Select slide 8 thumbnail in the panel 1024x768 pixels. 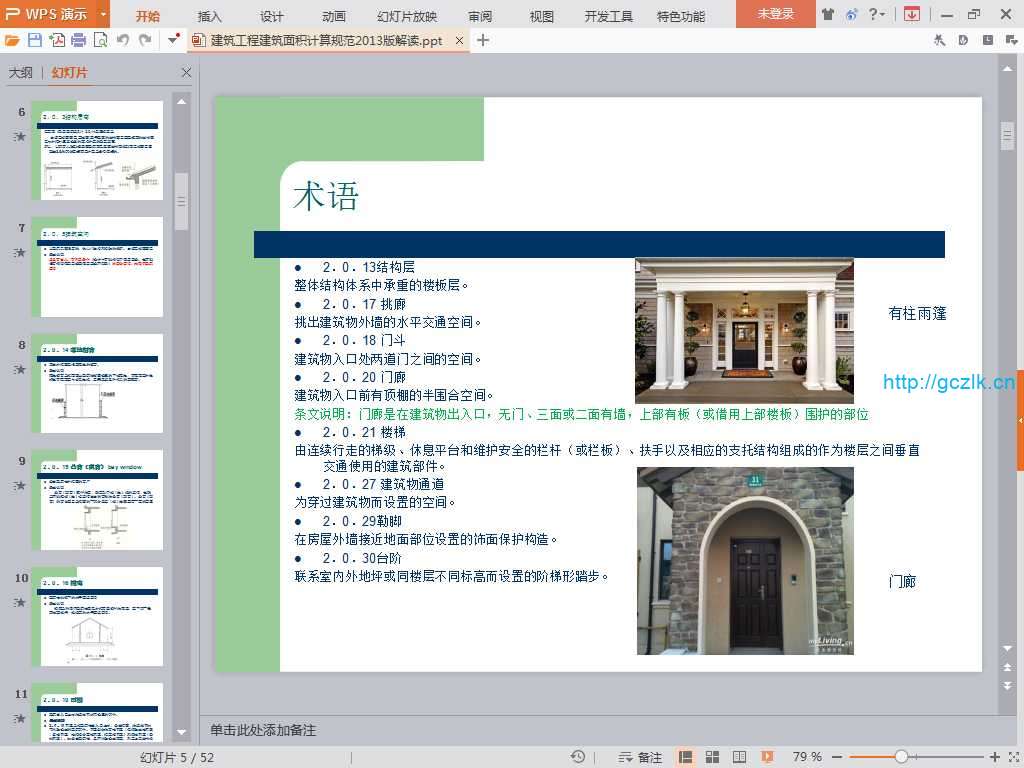pos(97,383)
